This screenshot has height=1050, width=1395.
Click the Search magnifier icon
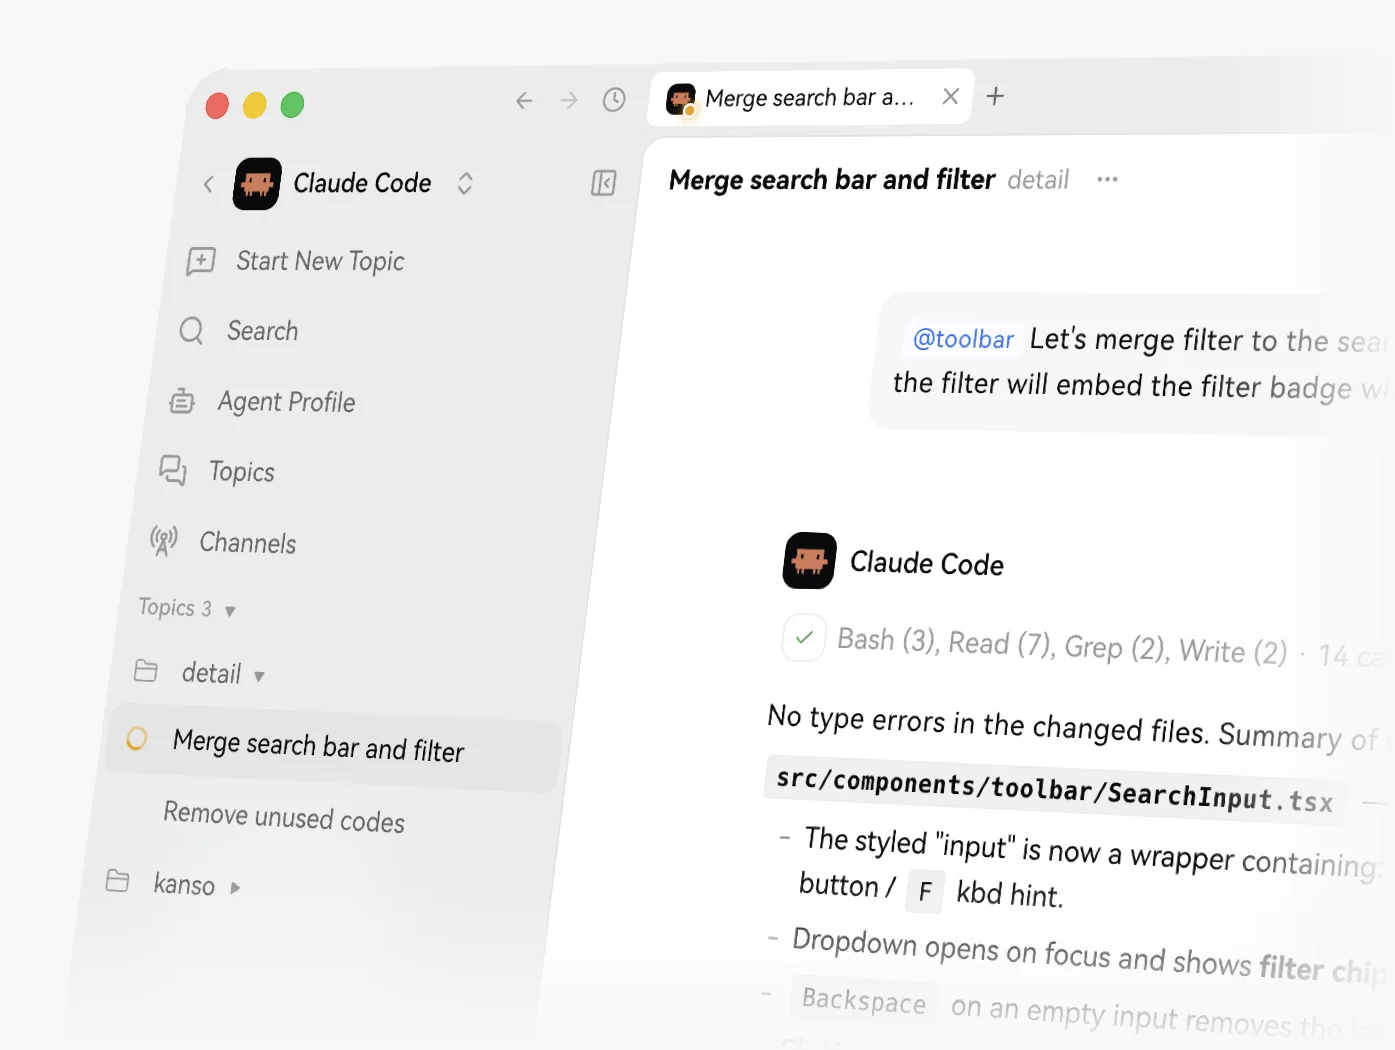tap(191, 330)
